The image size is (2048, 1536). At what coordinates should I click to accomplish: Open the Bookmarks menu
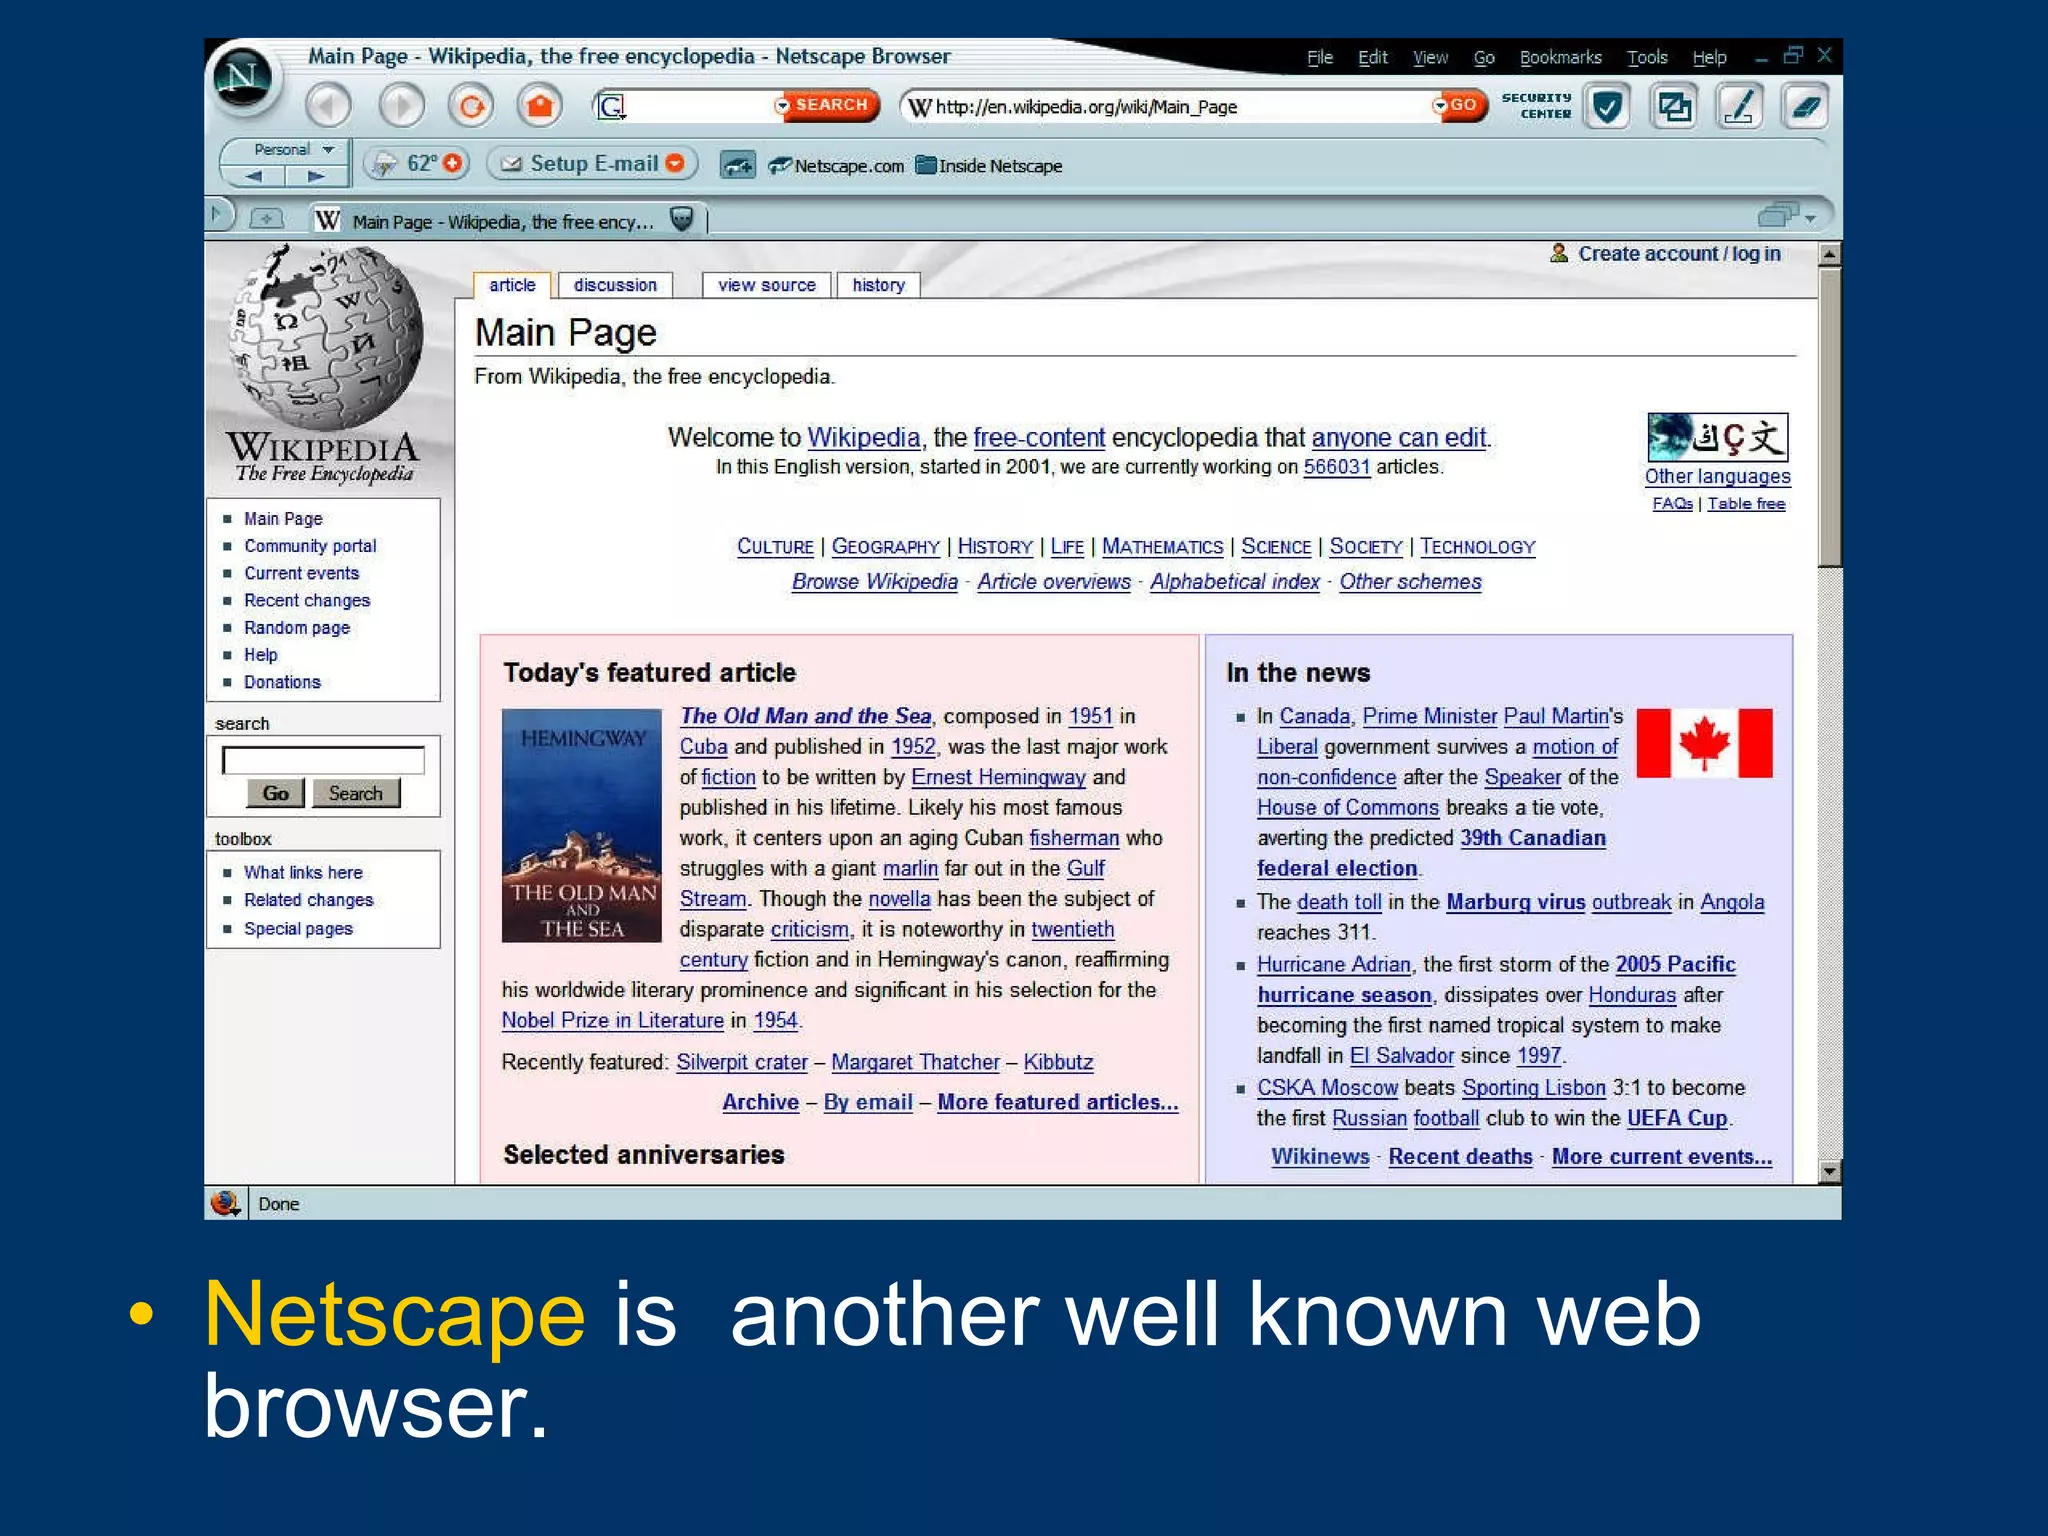click(1560, 58)
